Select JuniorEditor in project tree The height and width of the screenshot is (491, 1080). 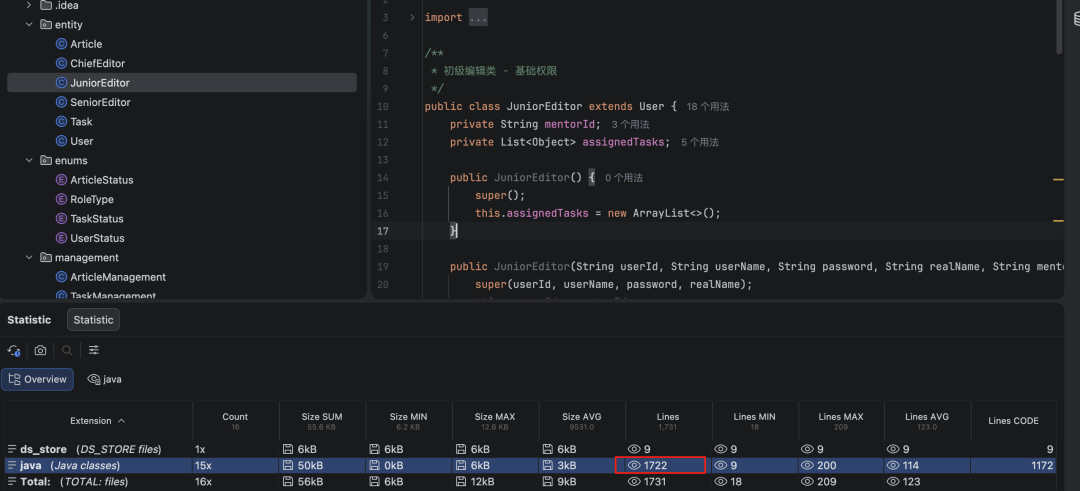(182, 83)
